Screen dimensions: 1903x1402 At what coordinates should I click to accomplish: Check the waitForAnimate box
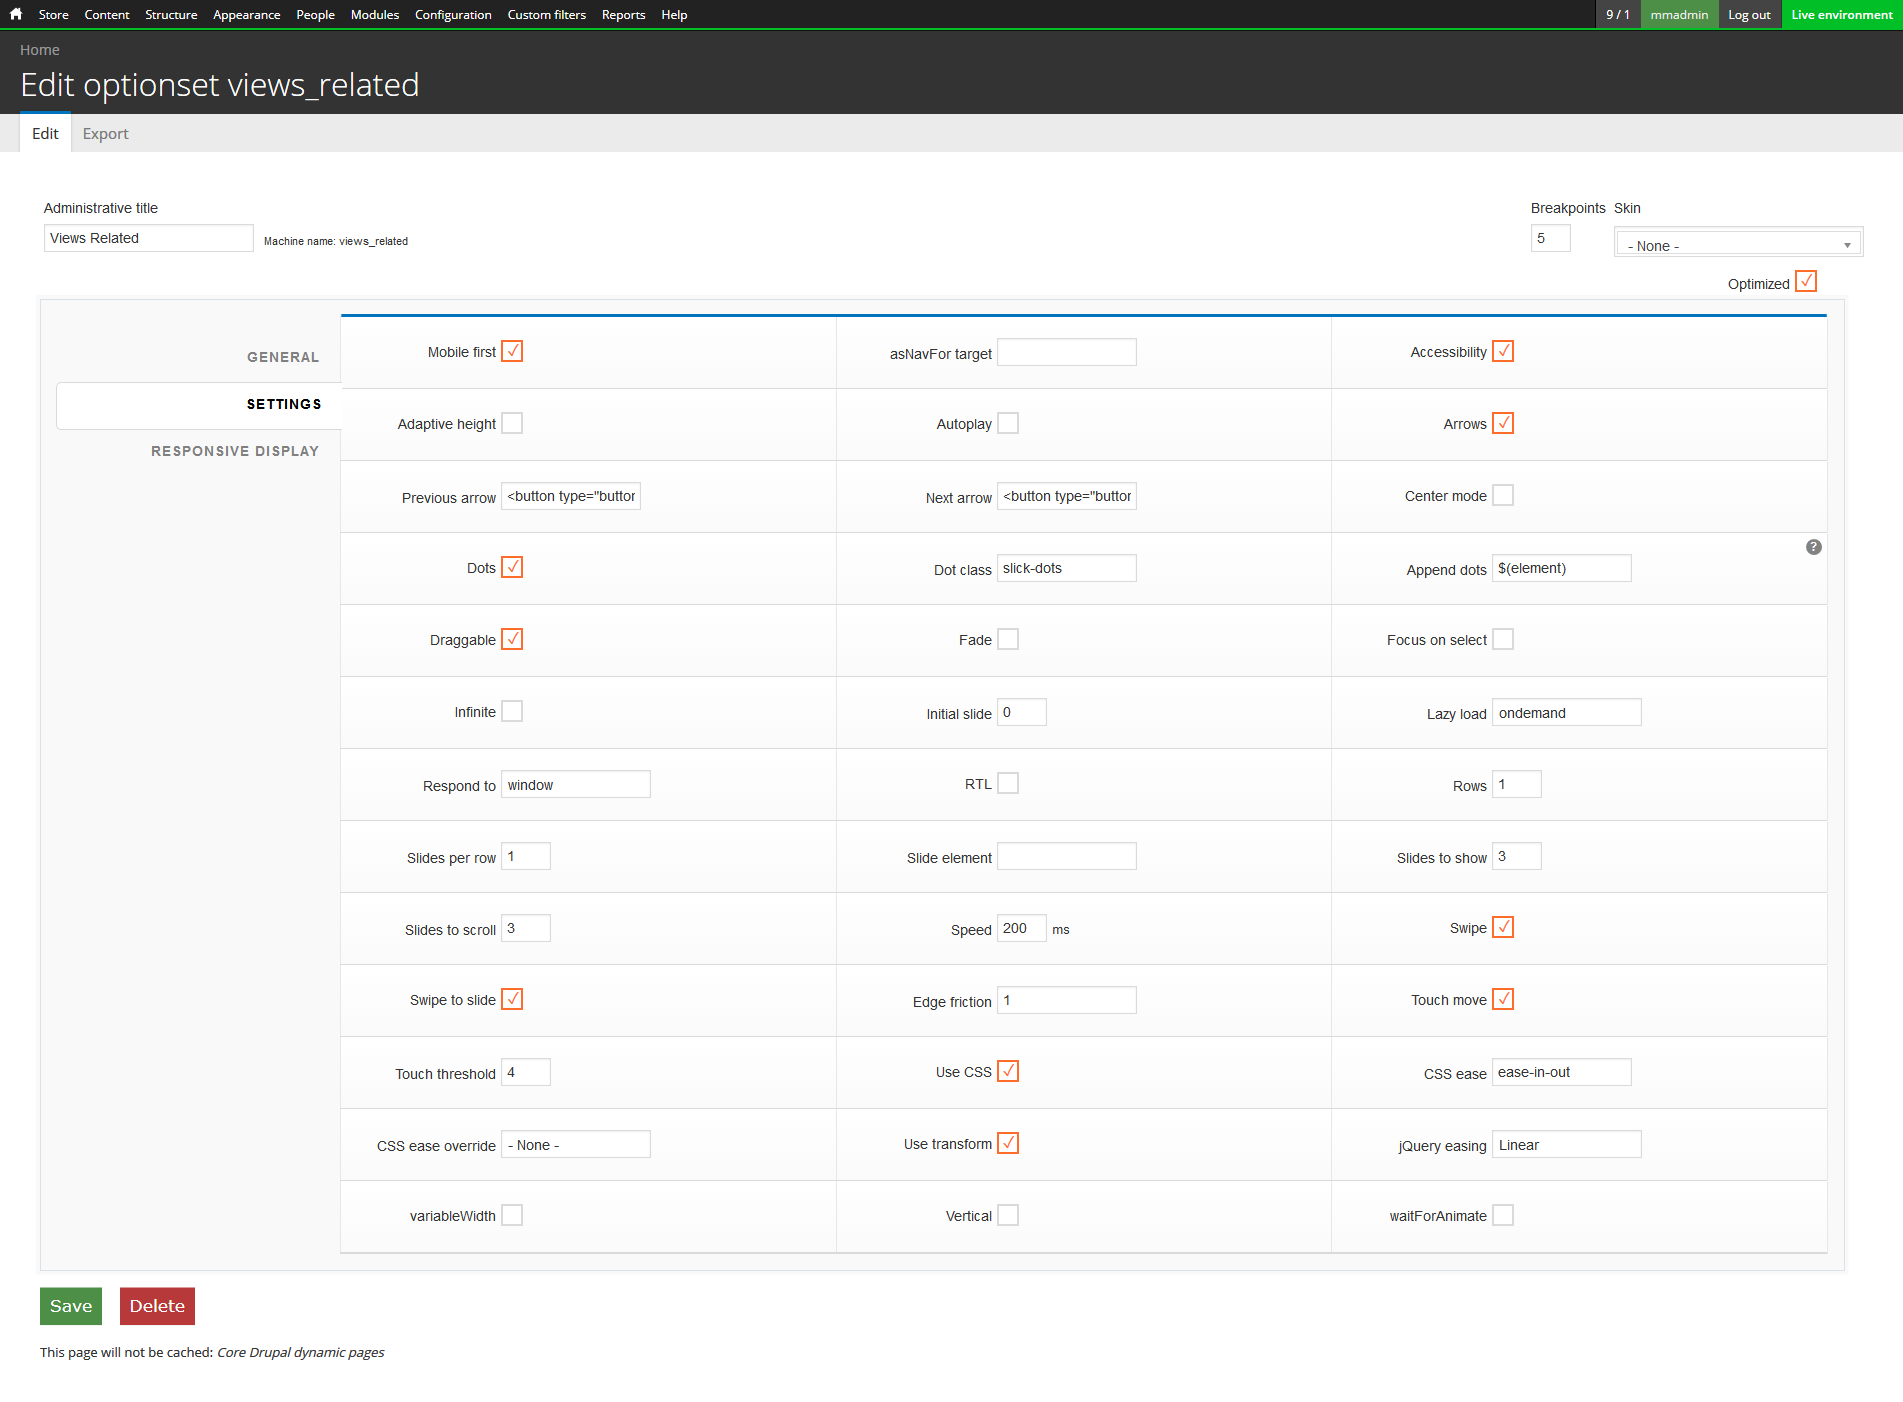pos(1503,1215)
